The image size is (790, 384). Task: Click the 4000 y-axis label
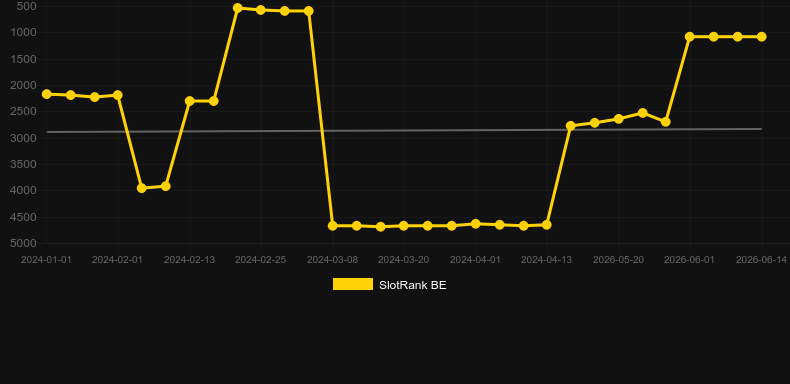pos(23,190)
